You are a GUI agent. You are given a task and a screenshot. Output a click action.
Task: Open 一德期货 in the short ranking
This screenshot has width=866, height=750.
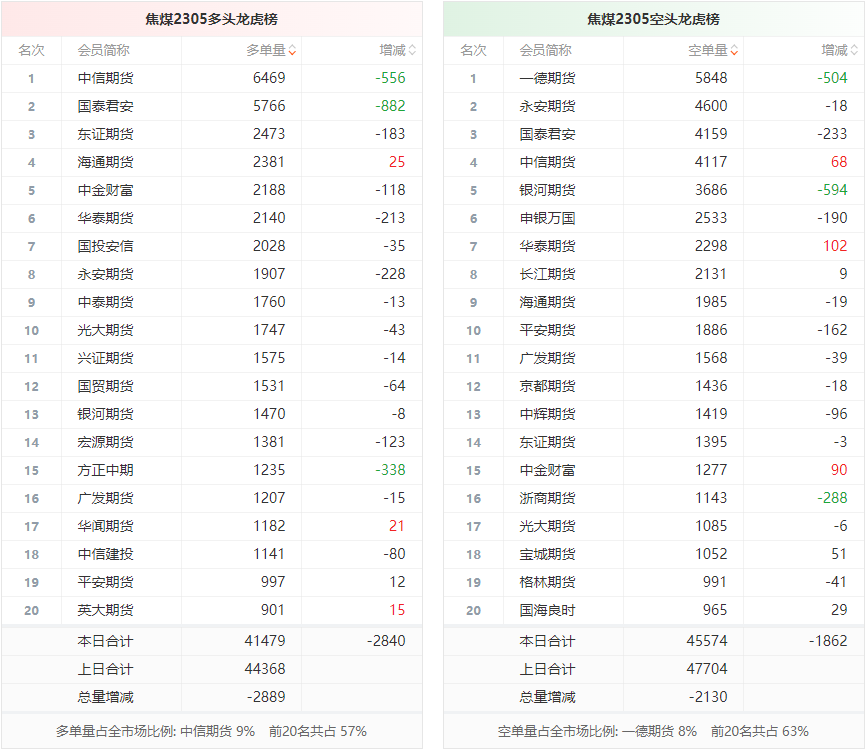(x=547, y=78)
